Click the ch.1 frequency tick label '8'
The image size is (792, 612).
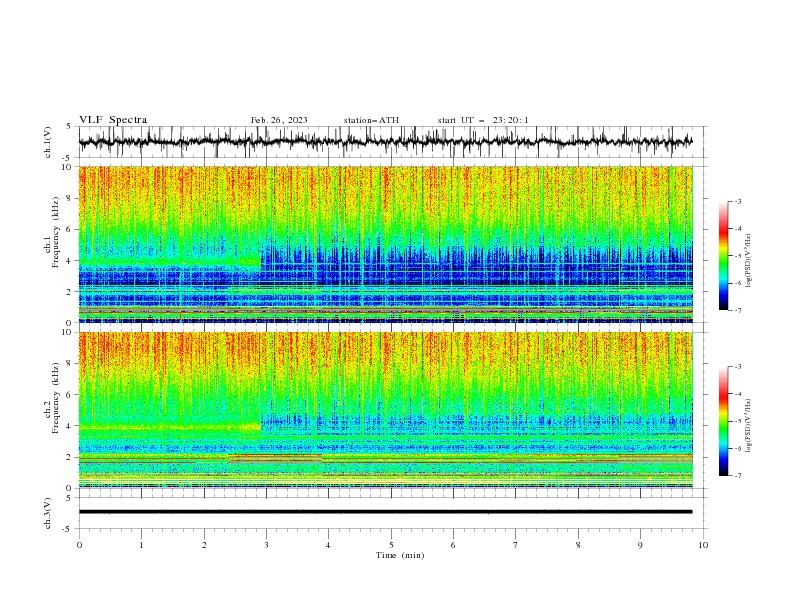pos(71,198)
